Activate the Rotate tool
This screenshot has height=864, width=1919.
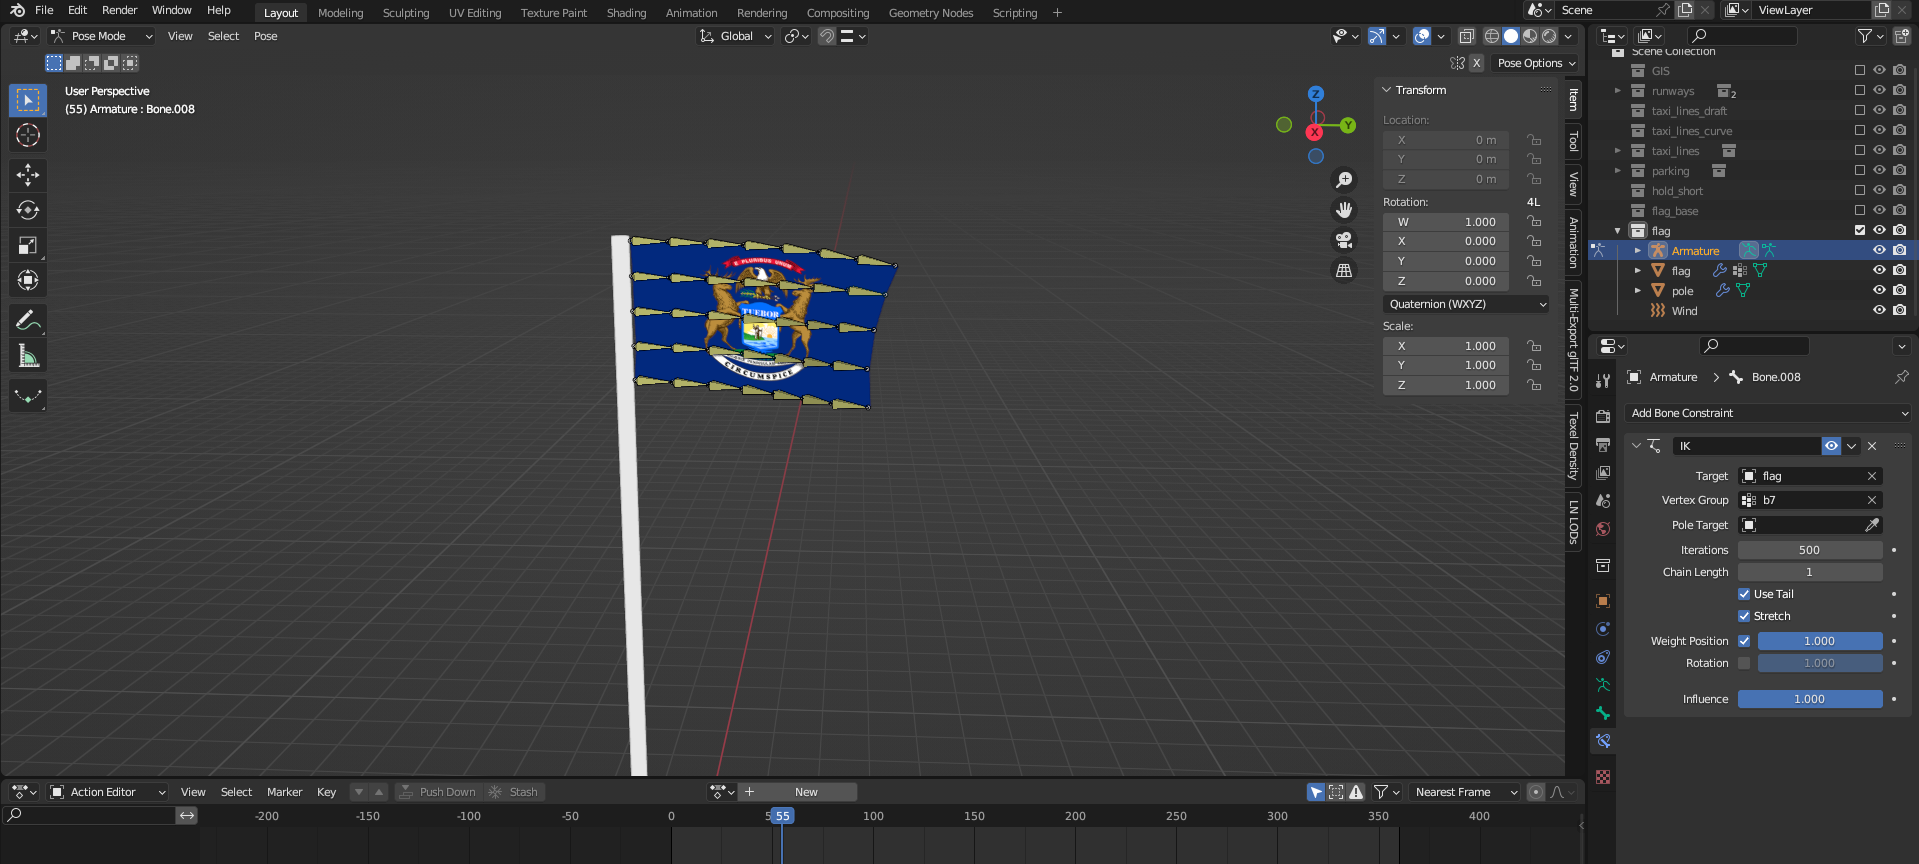pos(28,210)
